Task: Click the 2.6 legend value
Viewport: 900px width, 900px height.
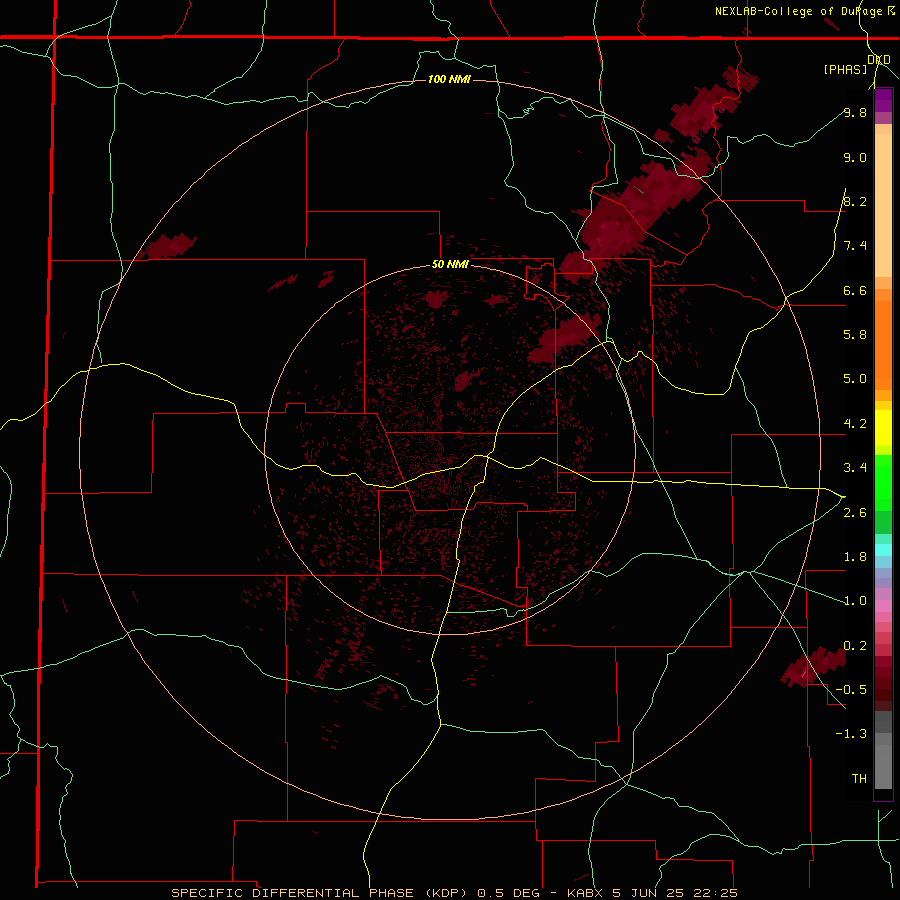Action: tap(855, 513)
